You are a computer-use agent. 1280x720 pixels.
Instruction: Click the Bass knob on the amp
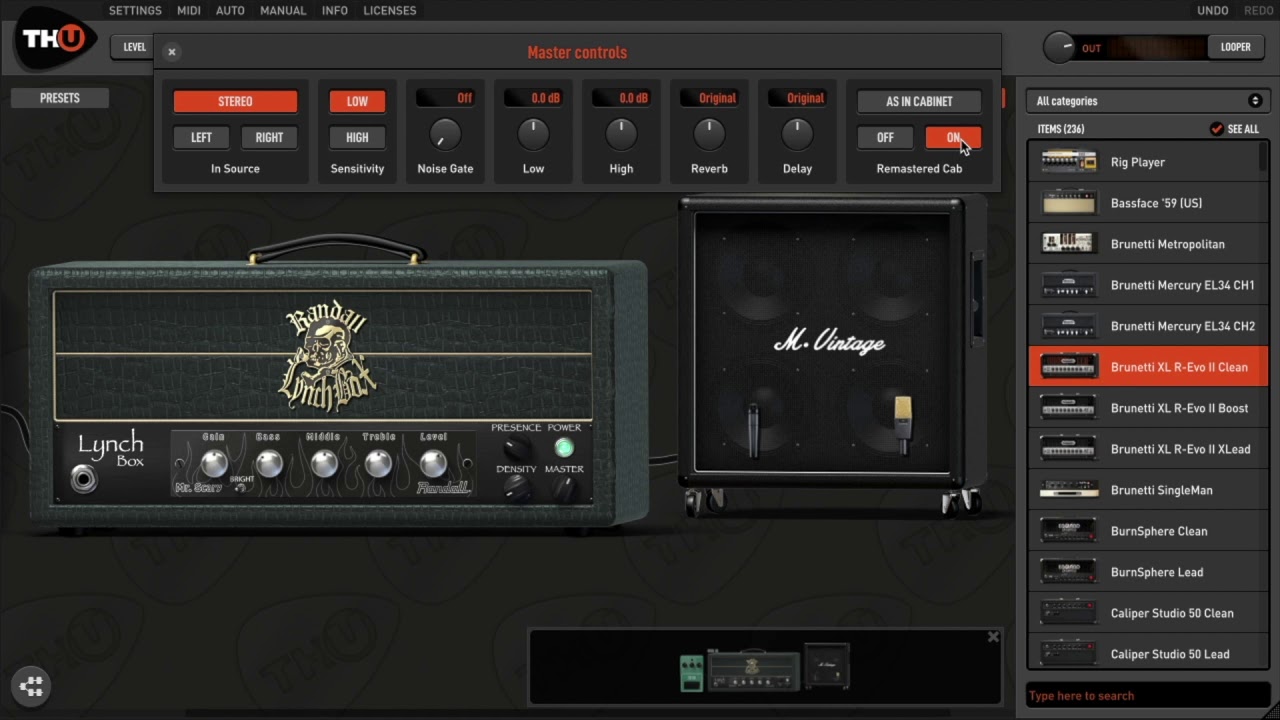tap(269, 463)
